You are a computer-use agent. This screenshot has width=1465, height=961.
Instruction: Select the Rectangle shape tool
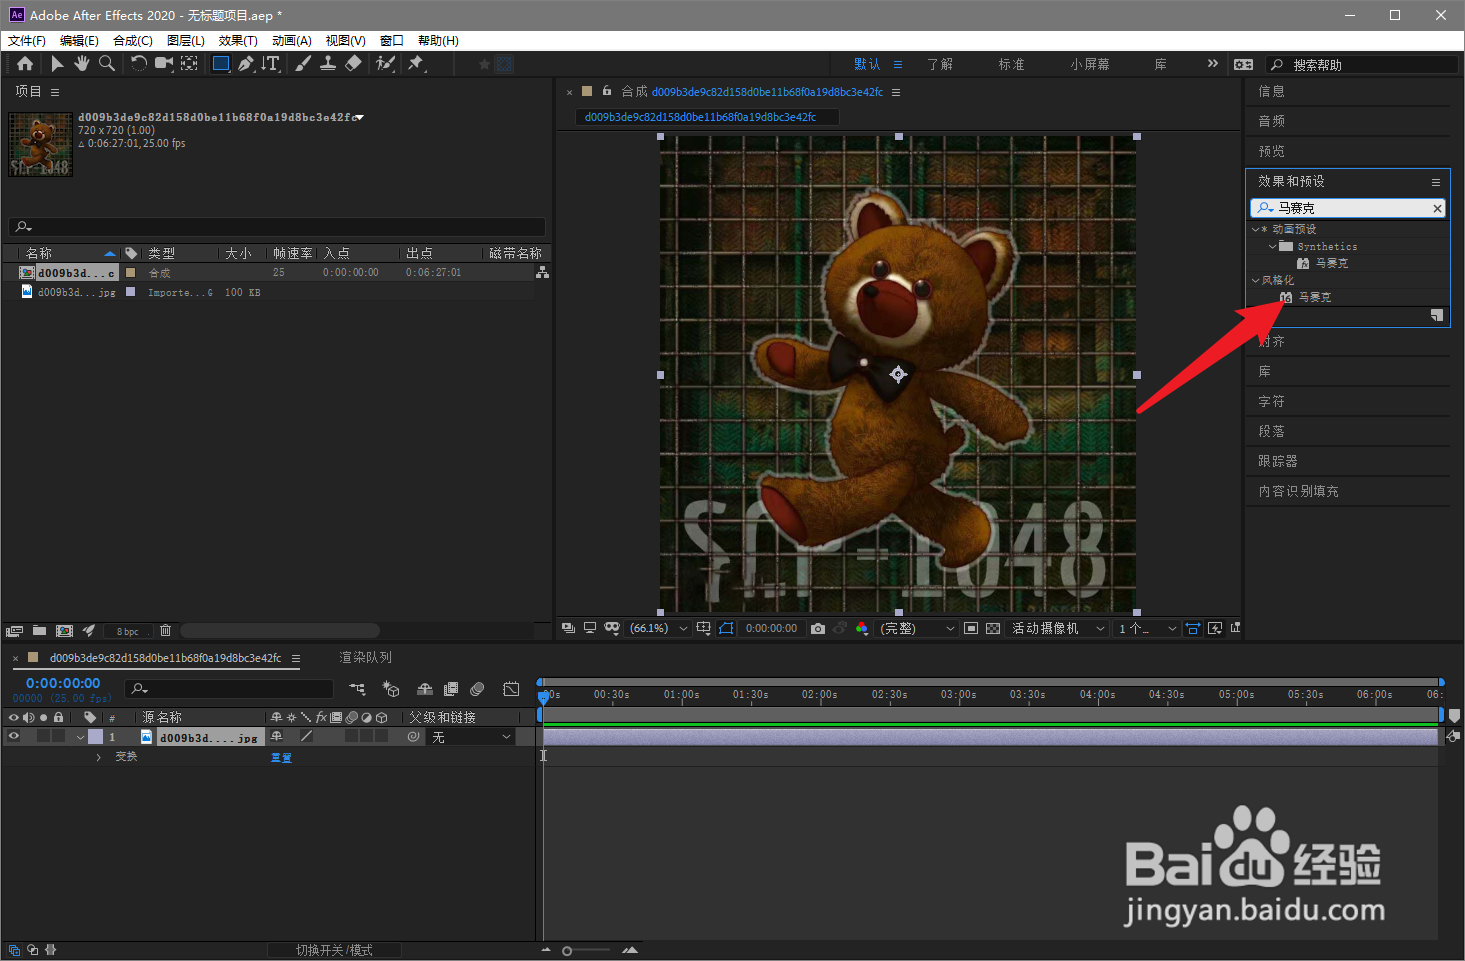pyautogui.click(x=221, y=64)
